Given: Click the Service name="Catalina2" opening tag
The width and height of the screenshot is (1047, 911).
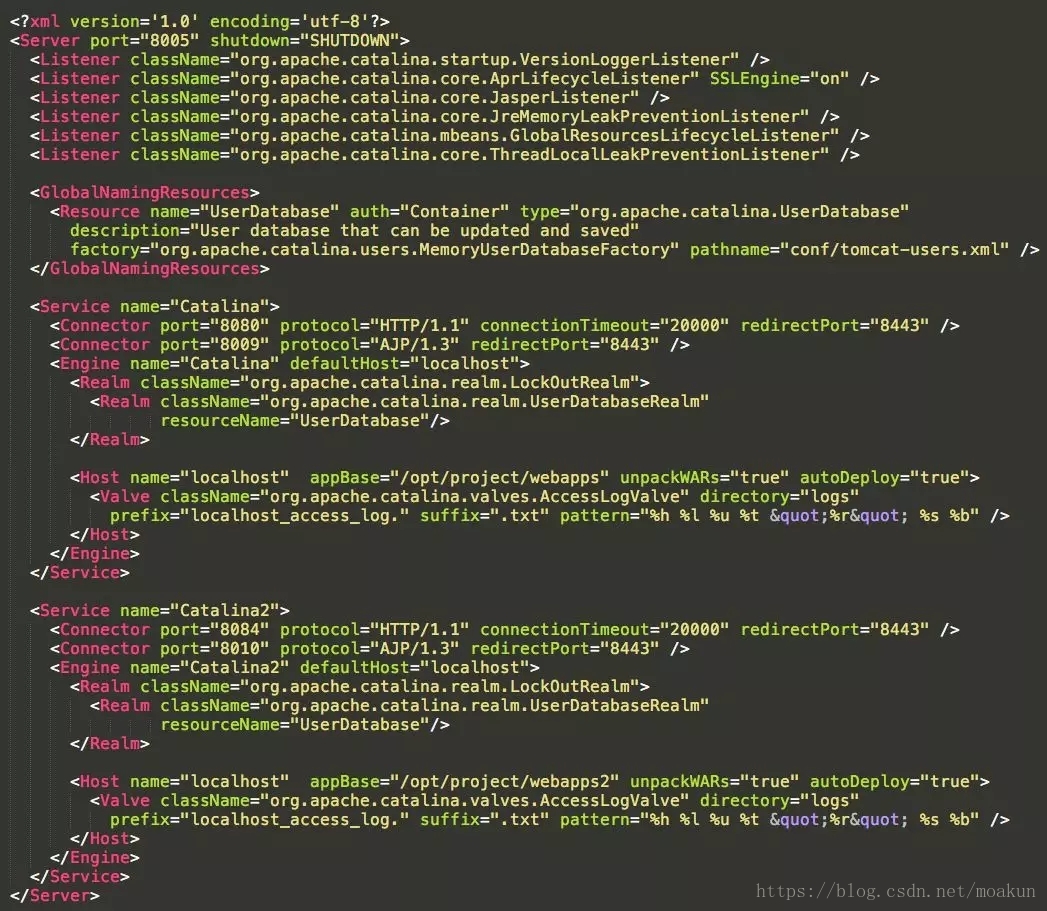Looking at the screenshot, I should (160, 610).
